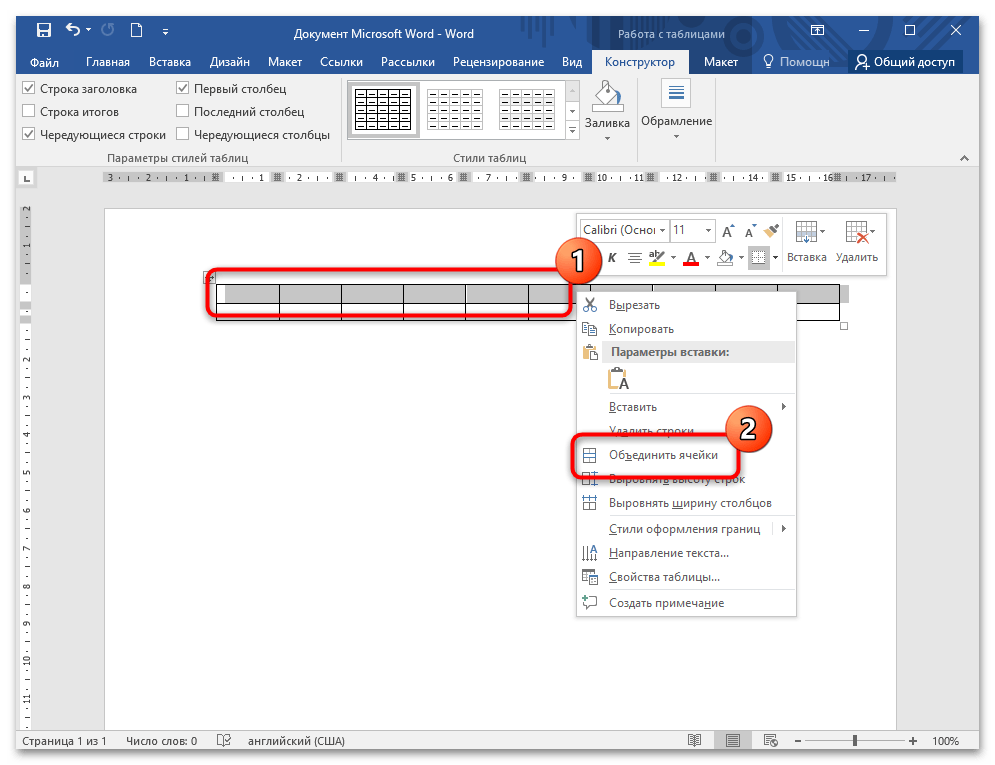This screenshot has height=765, width=995.
Task: Switch to read mode view icon
Action: click(x=695, y=740)
